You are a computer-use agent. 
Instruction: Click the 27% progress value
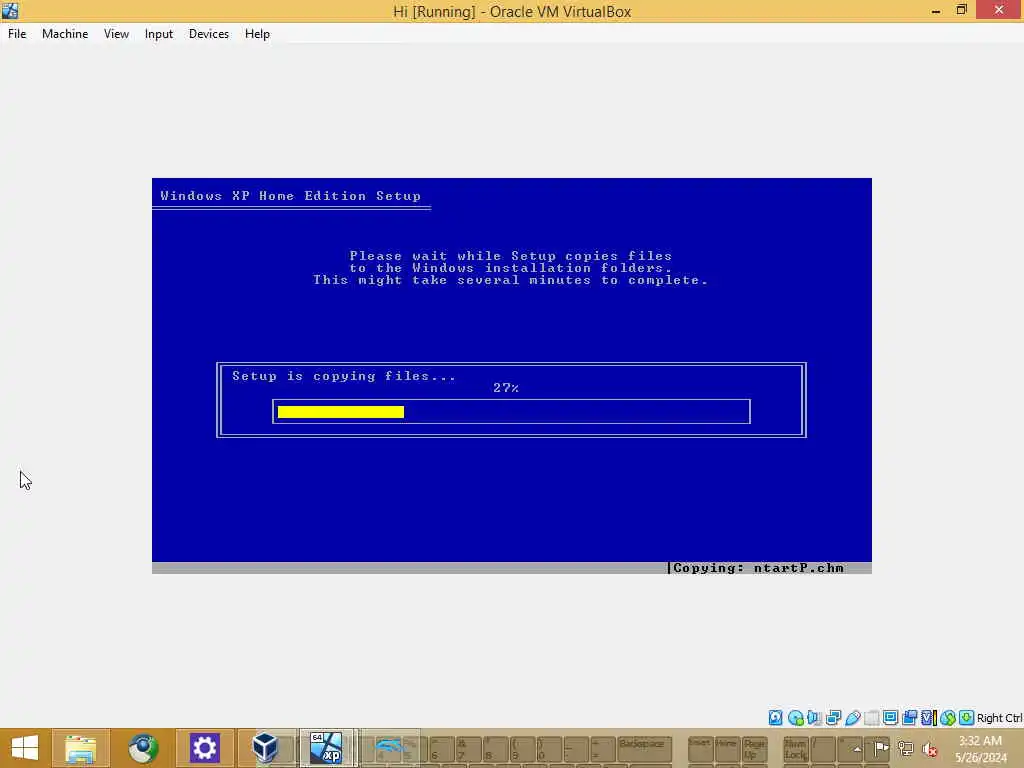tap(506, 388)
